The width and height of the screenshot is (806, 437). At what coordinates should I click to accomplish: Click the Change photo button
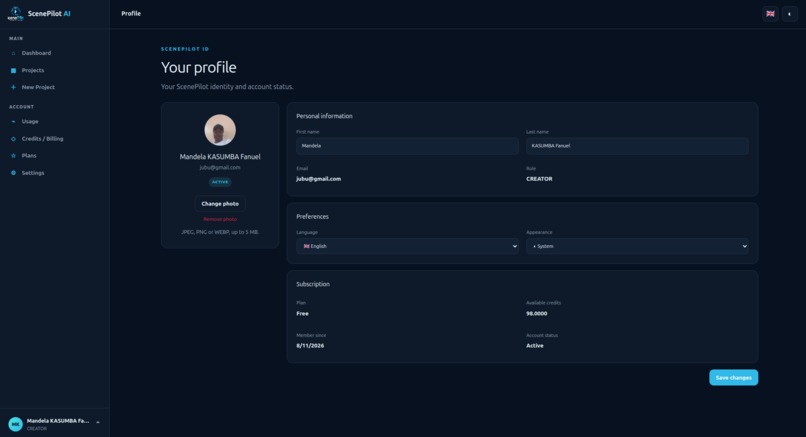coord(220,204)
